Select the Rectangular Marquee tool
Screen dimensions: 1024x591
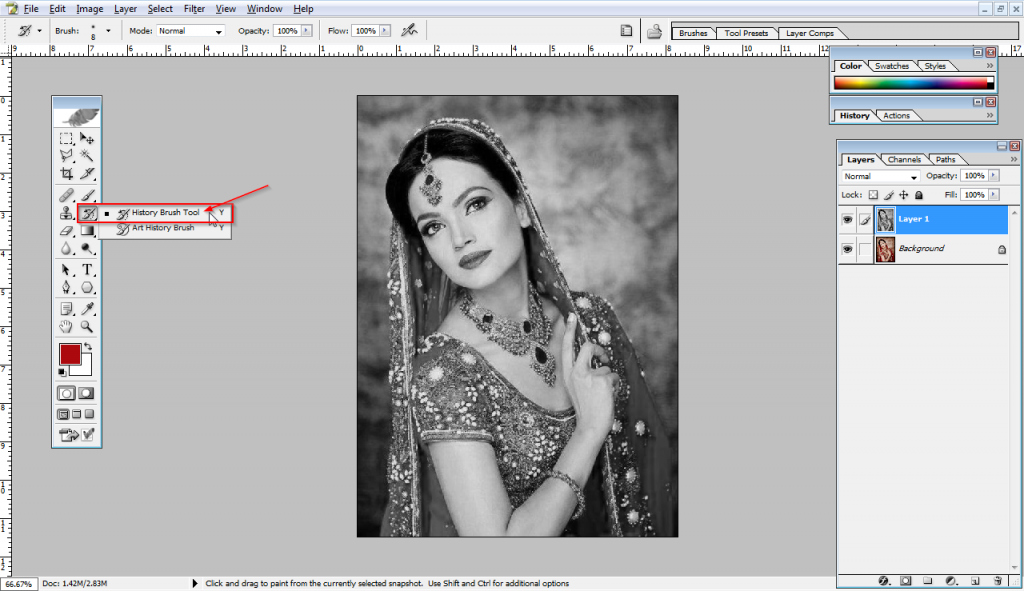pos(66,138)
